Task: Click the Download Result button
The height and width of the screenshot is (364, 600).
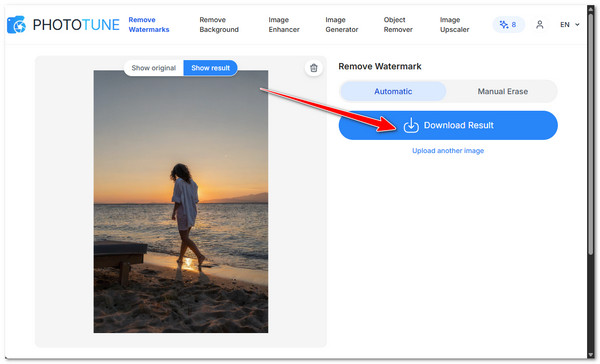Action: (x=448, y=125)
